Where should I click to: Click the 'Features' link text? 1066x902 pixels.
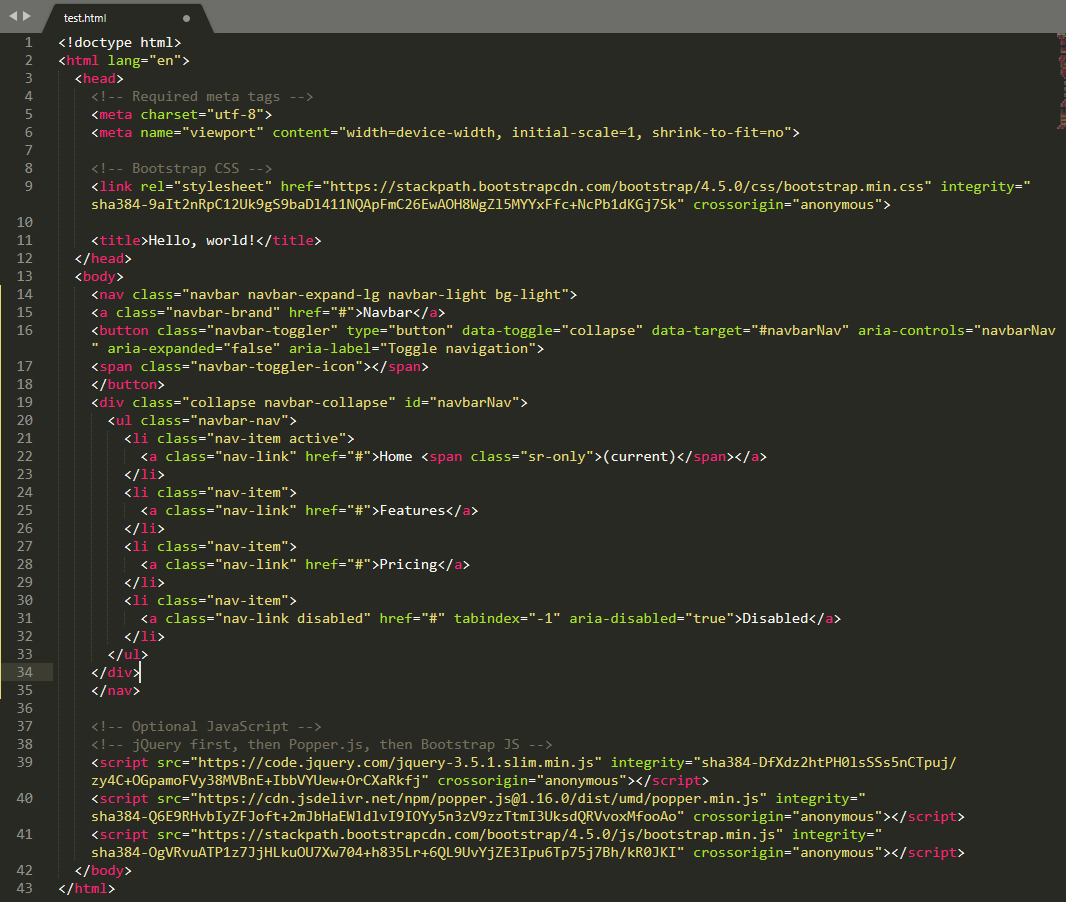tap(412, 510)
